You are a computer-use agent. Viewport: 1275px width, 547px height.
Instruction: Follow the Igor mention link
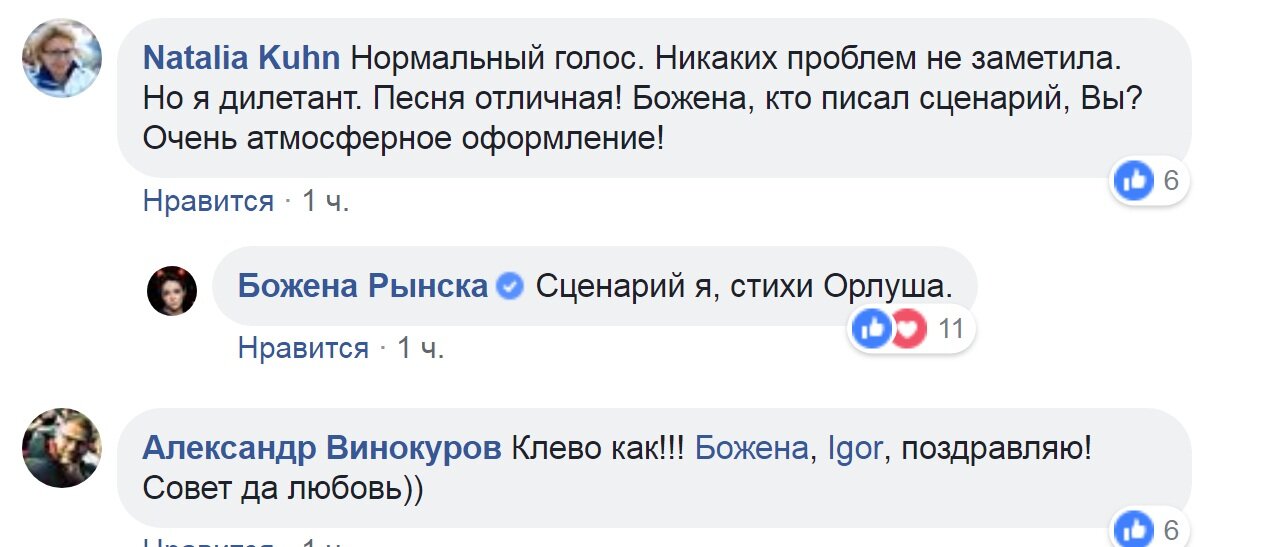[x=856, y=449]
